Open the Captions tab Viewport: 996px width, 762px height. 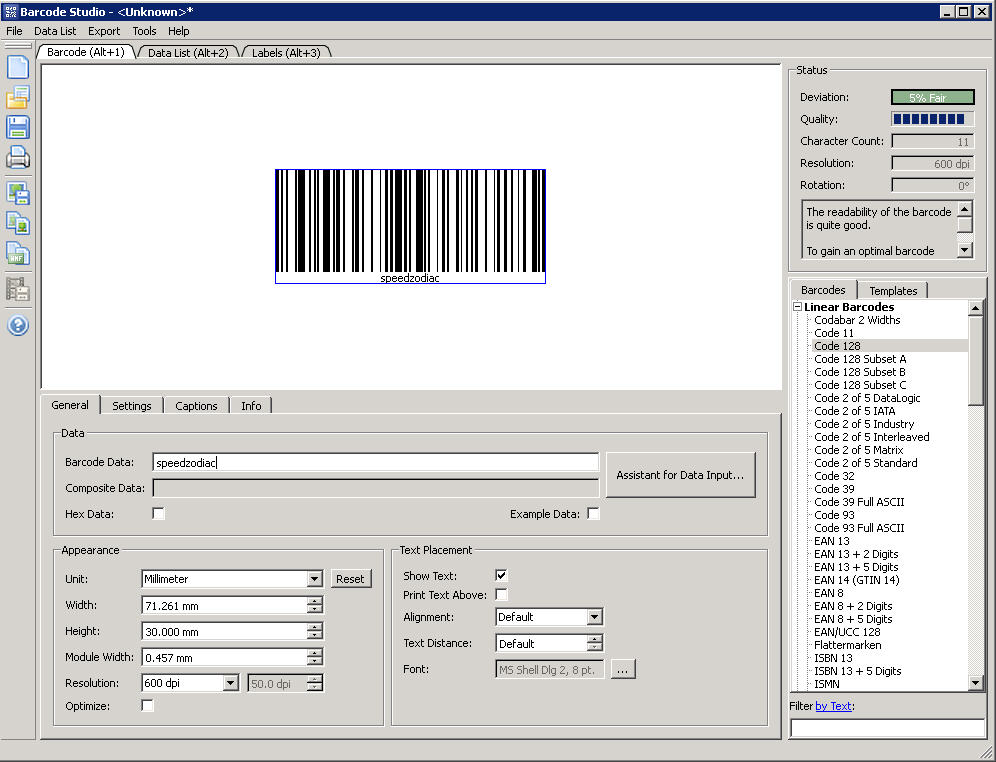tap(196, 406)
